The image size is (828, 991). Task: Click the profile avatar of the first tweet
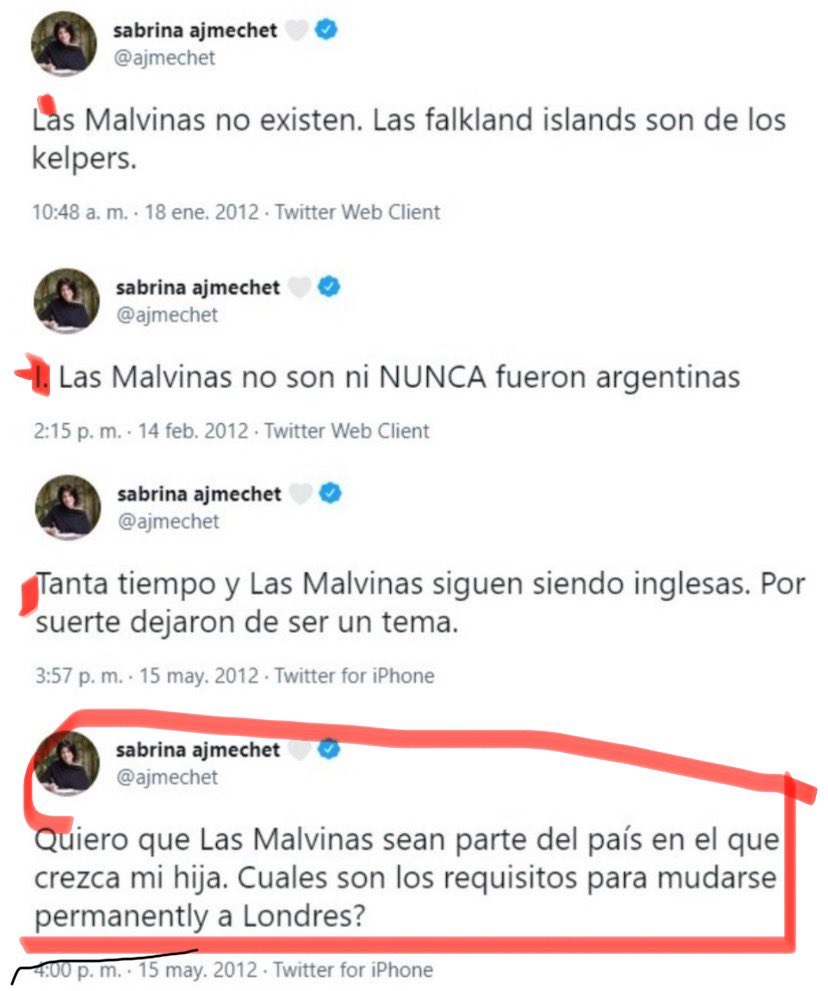(64, 44)
